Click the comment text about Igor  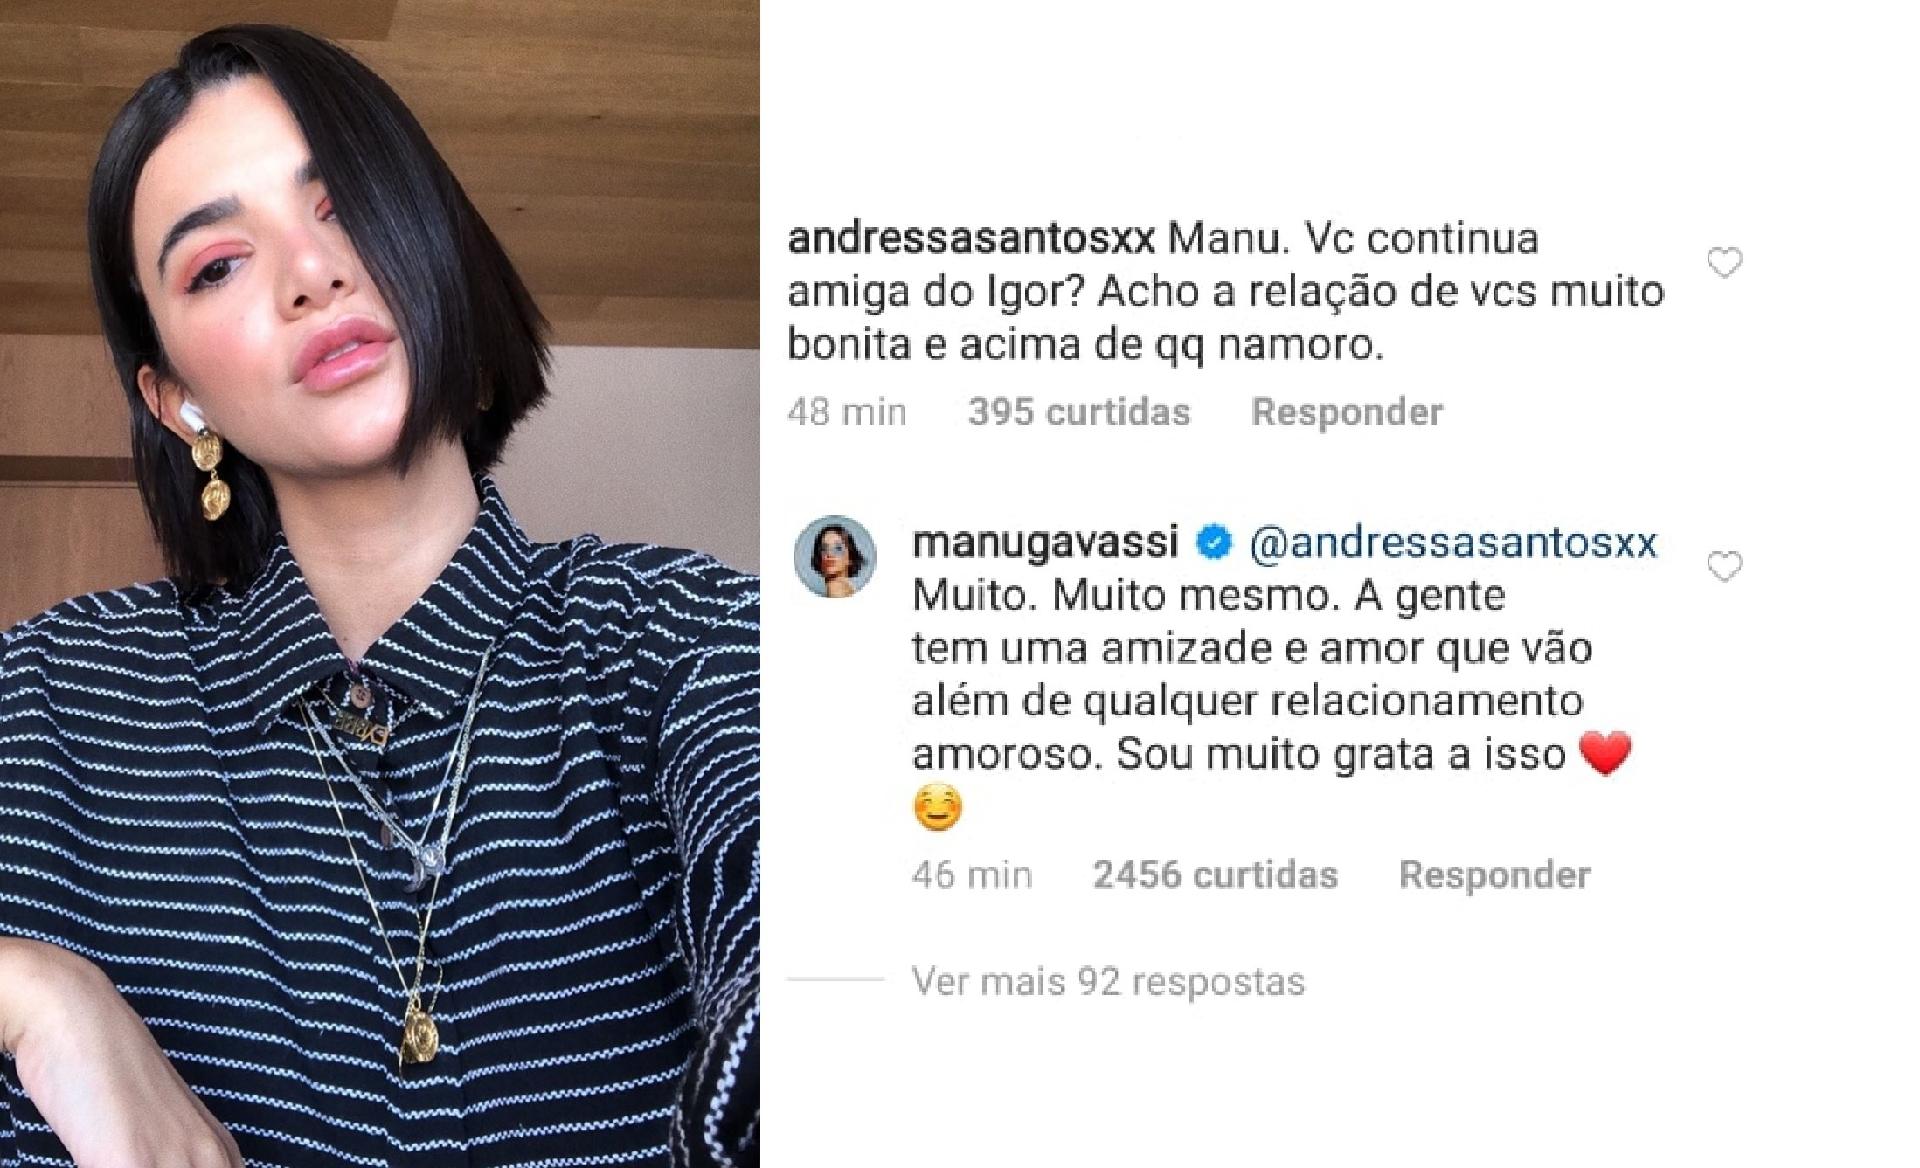click(x=1226, y=292)
